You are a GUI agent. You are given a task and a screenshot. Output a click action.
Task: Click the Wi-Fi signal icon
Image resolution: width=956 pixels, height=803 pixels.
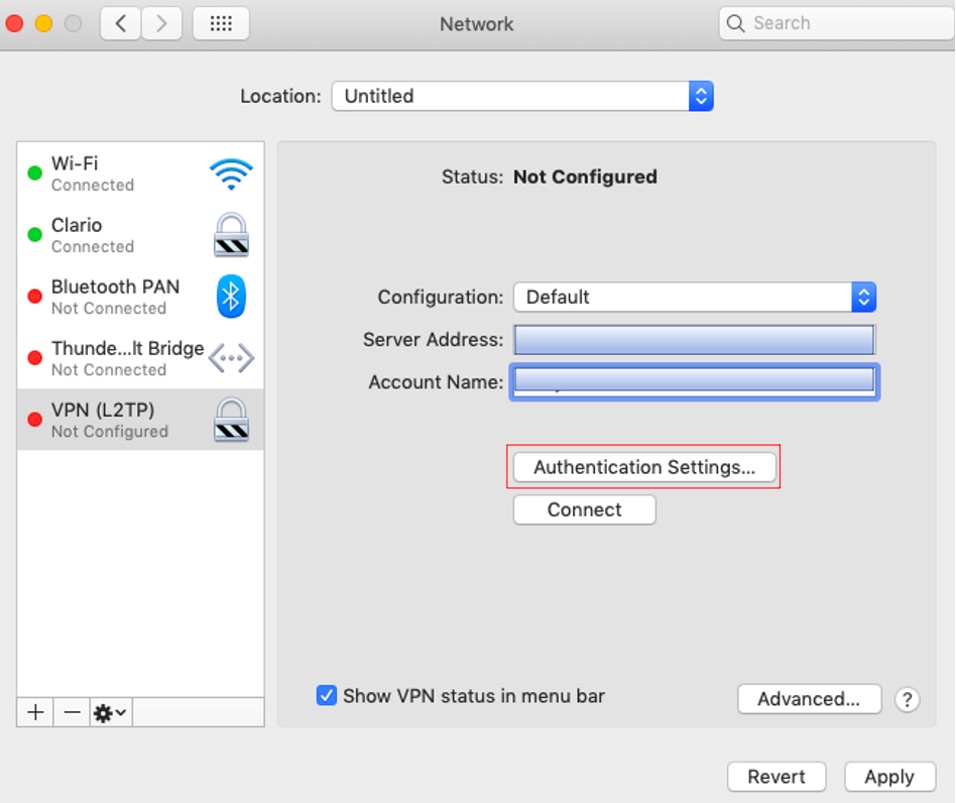pyautogui.click(x=231, y=174)
